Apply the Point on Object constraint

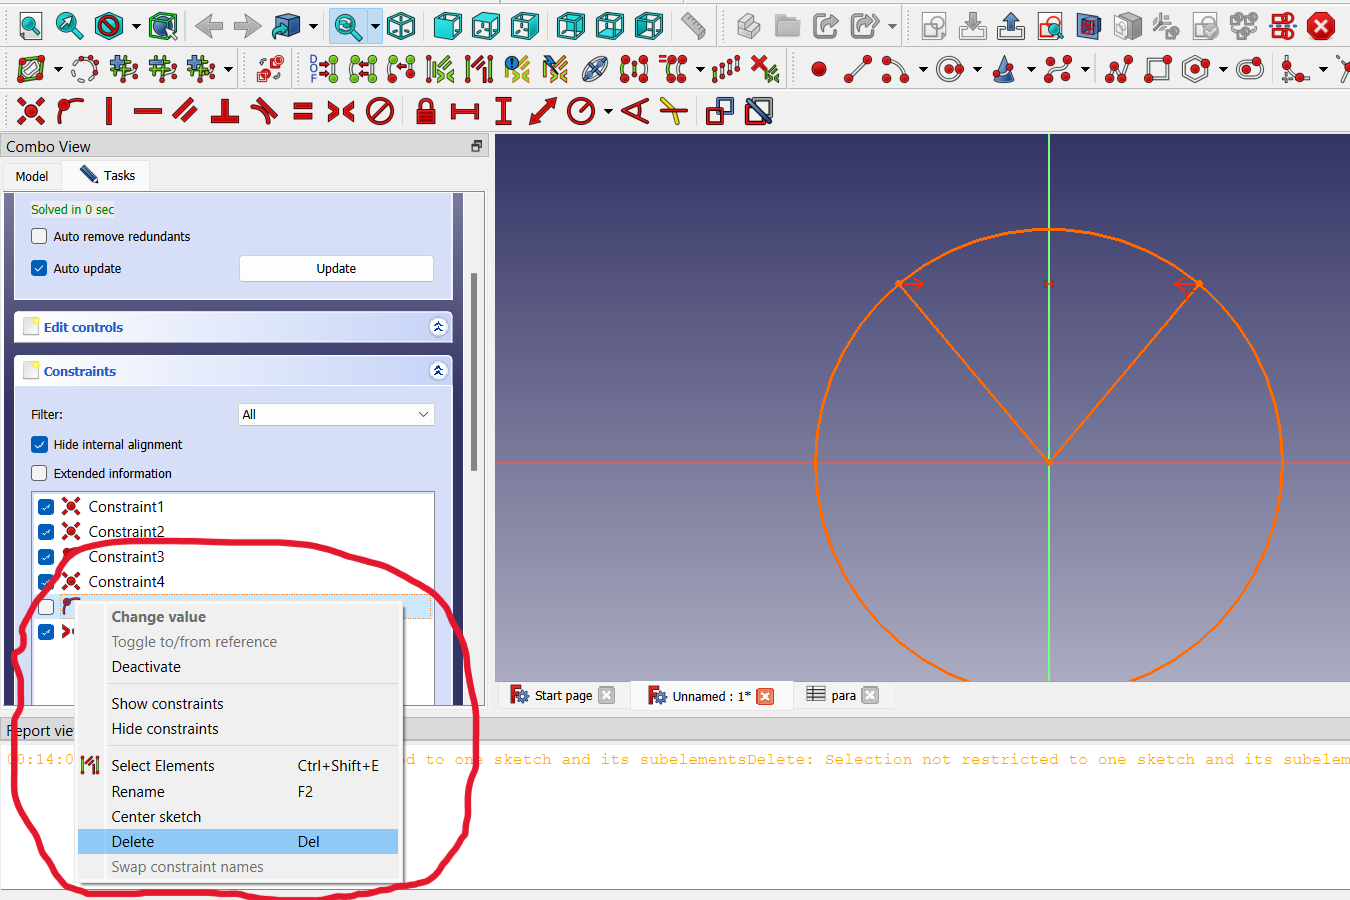click(x=69, y=110)
